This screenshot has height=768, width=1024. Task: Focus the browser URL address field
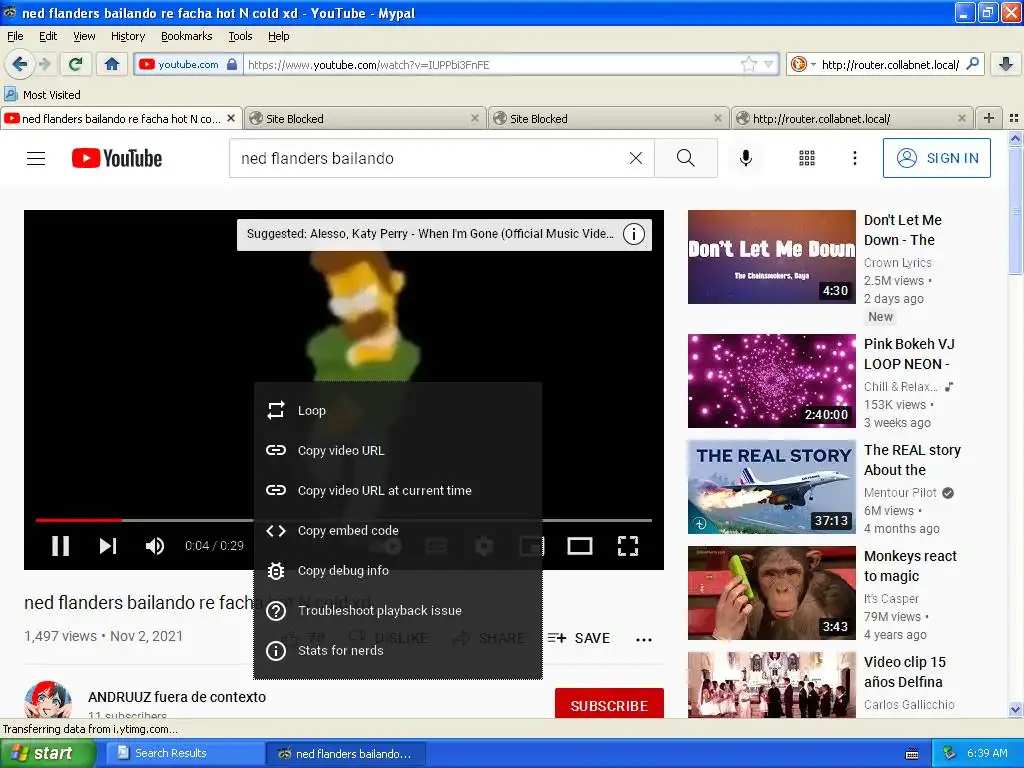(491, 64)
